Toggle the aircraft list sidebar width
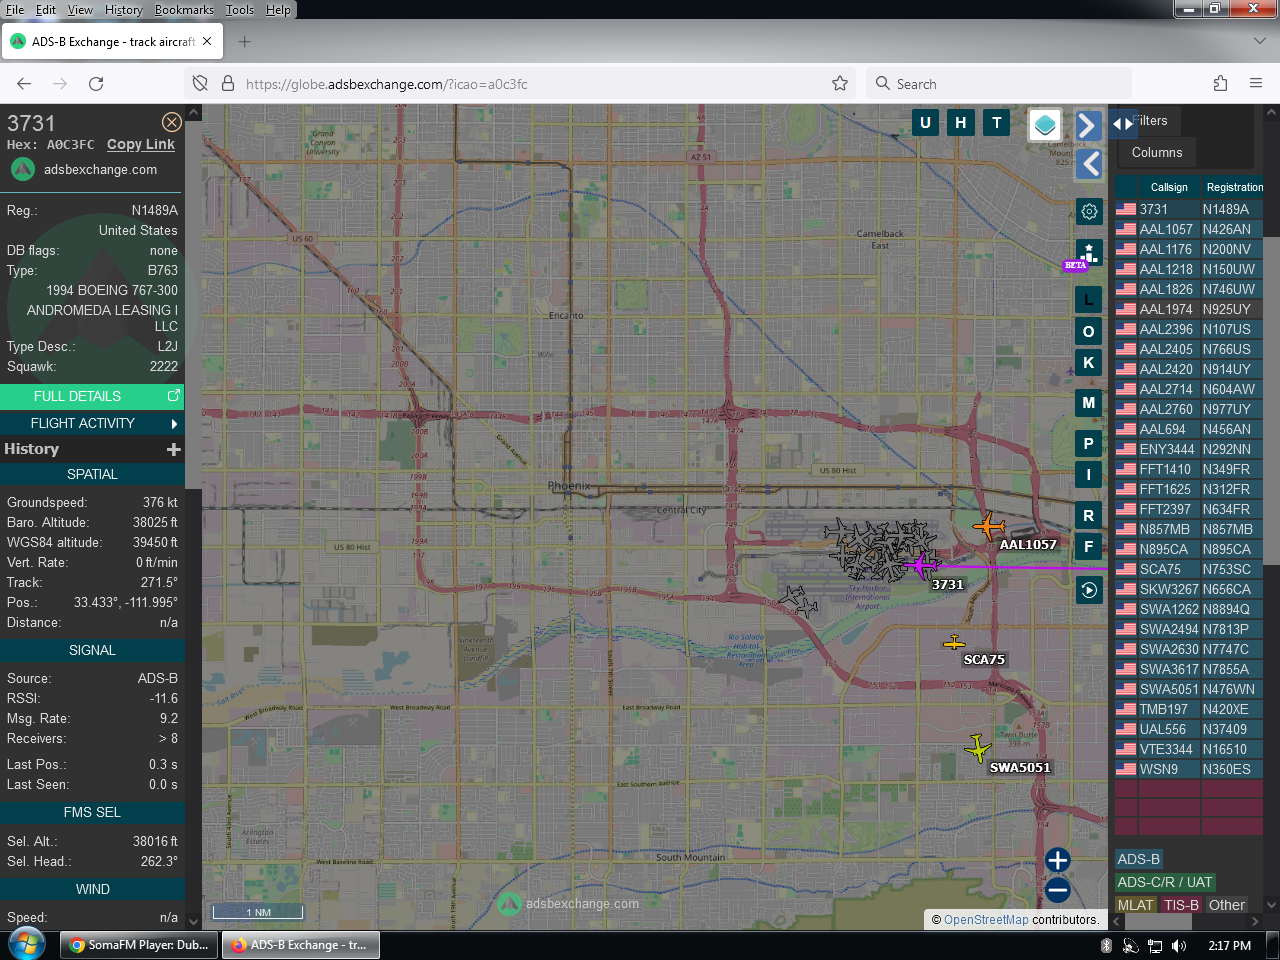 [x=1123, y=124]
